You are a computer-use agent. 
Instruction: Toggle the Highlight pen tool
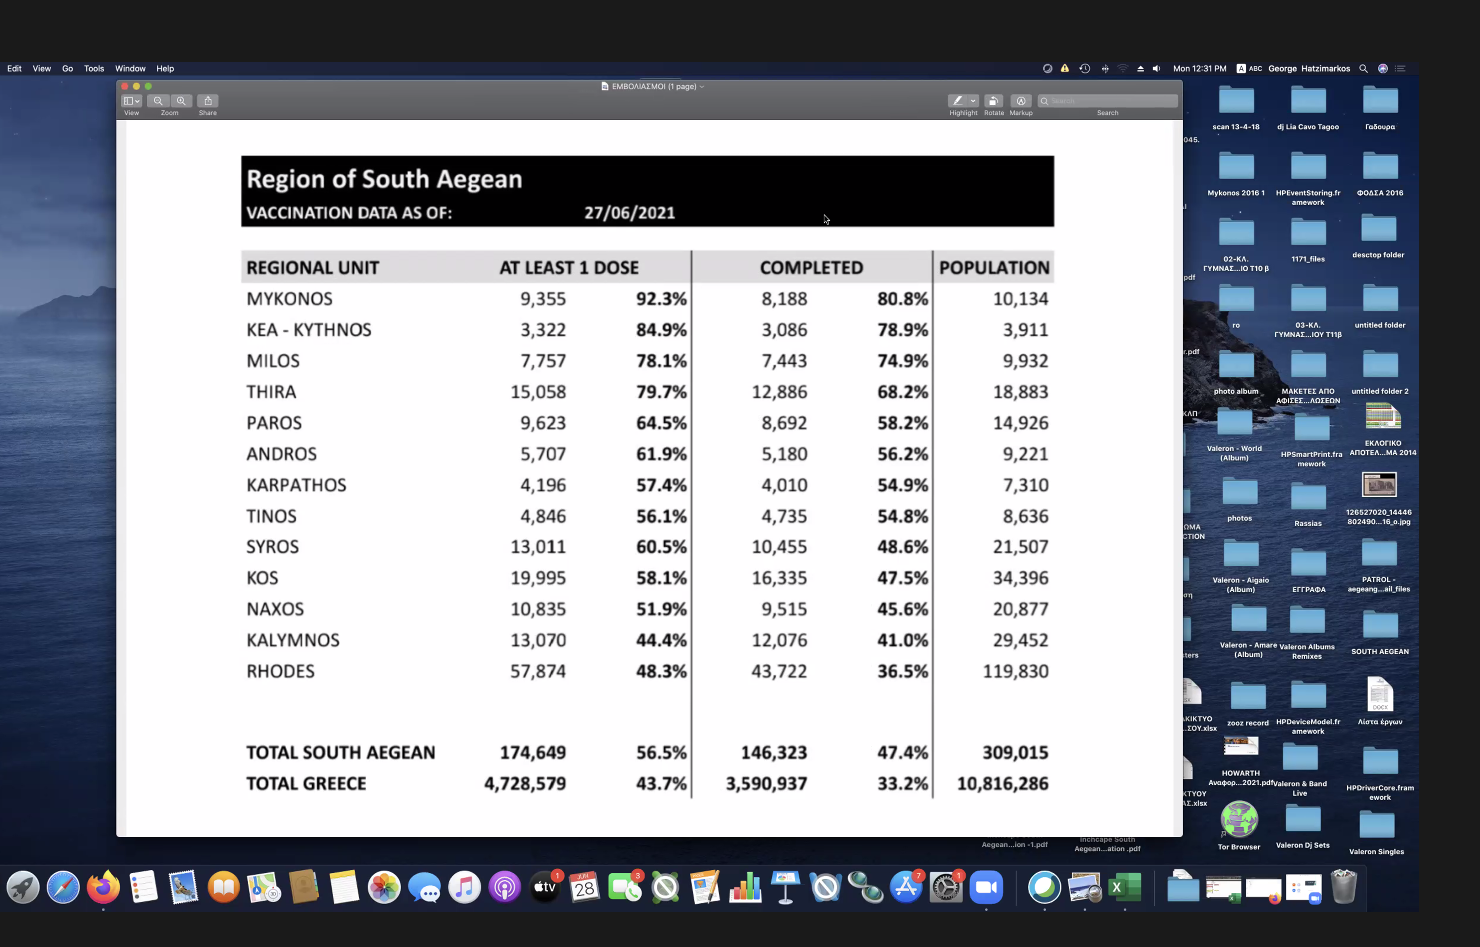[957, 101]
